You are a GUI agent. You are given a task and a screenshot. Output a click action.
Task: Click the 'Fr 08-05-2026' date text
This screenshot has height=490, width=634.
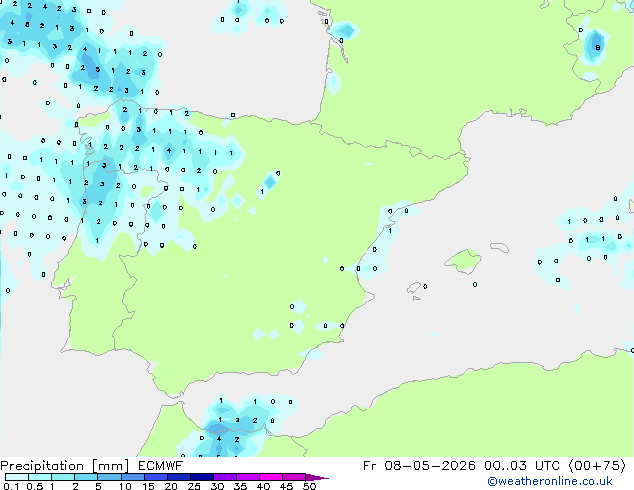coord(419,465)
